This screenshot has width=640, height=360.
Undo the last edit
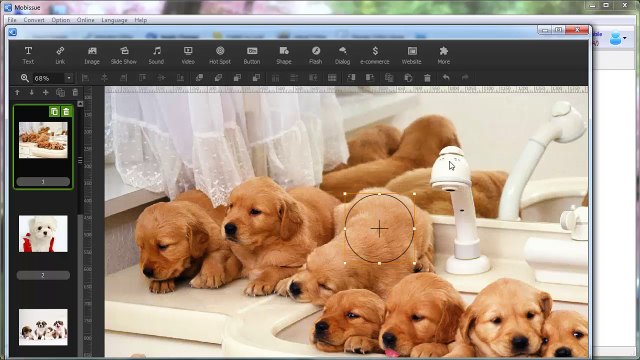[x=446, y=78]
